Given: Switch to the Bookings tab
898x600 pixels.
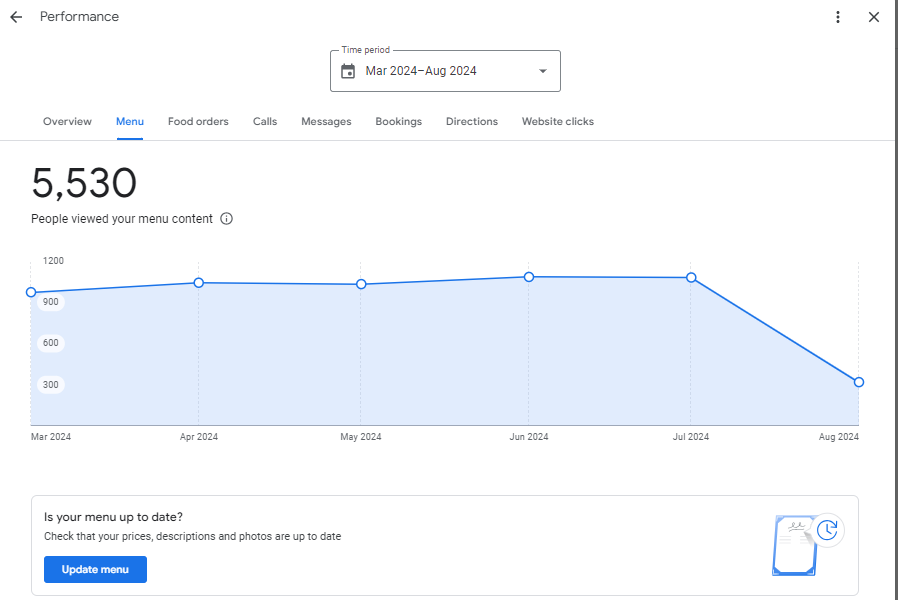Looking at the screenshot, I should coord(398,122).
